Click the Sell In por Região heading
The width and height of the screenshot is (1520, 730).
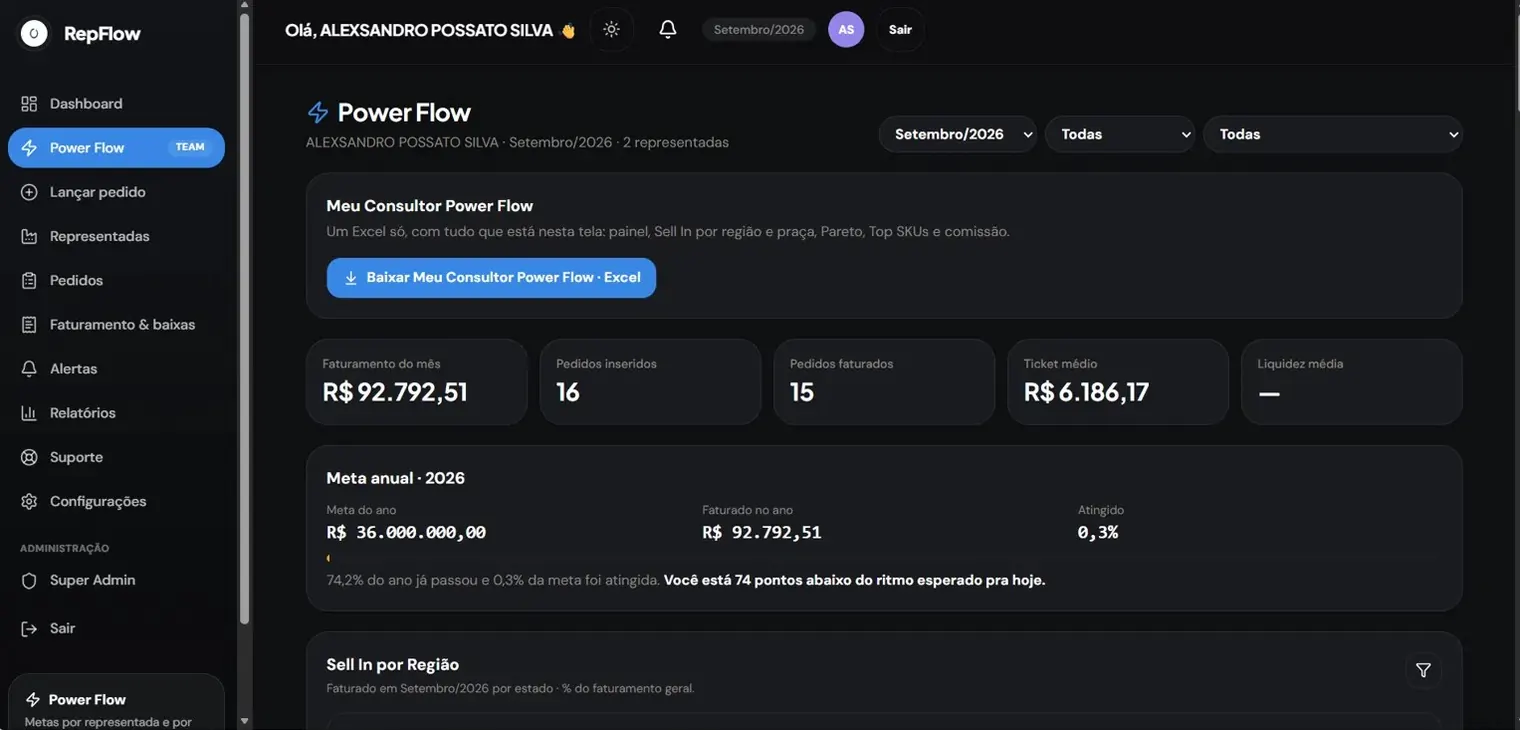pyautogui.click(x=392, y=664)
